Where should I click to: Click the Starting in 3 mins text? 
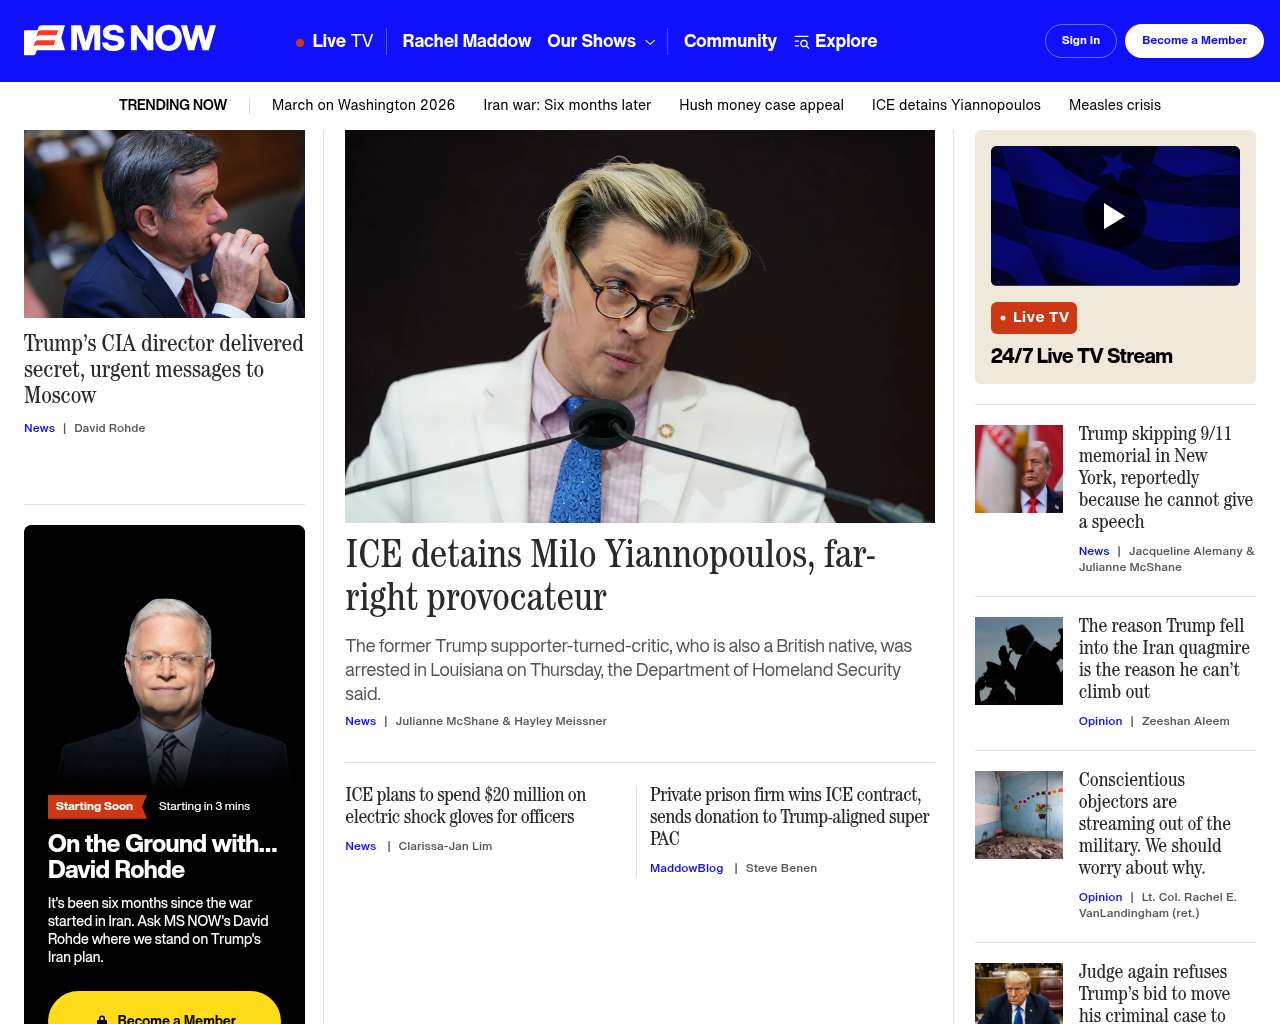point(204,806)
